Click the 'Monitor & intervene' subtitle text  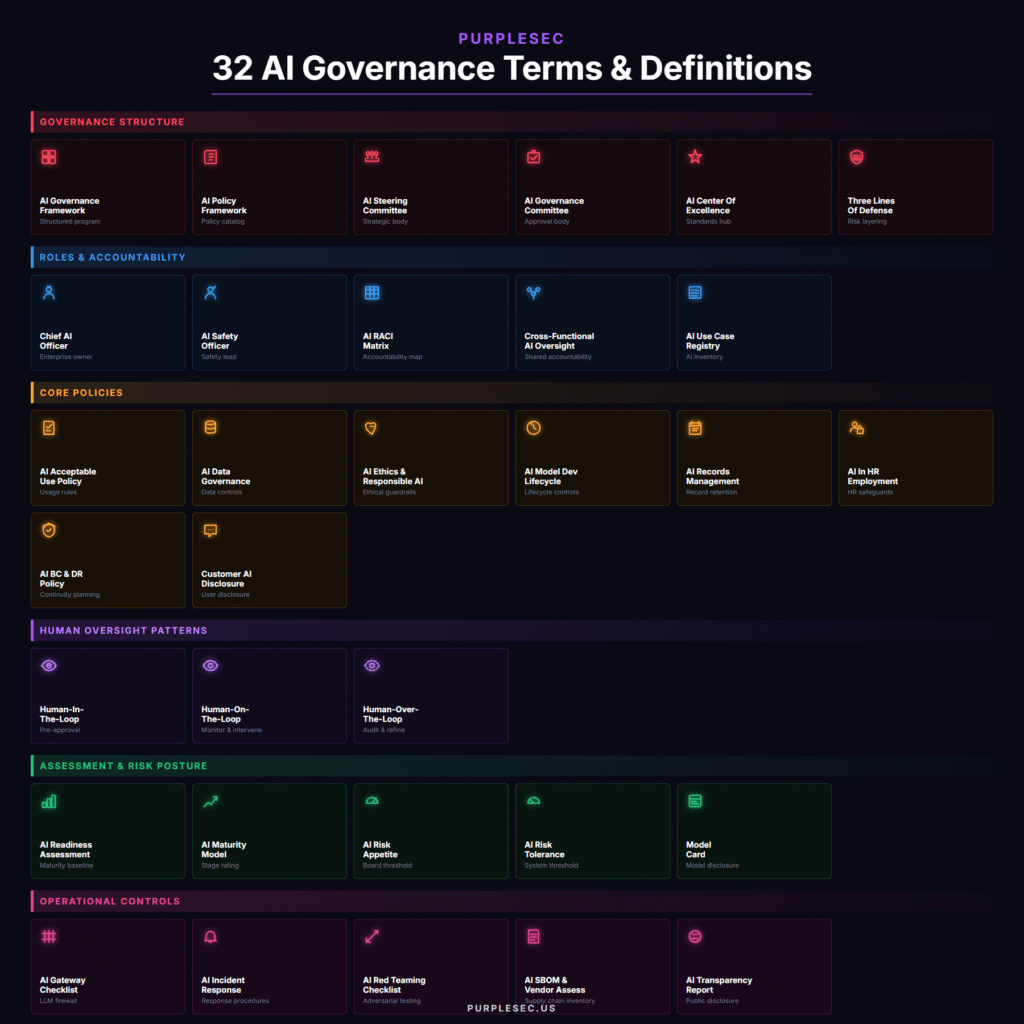(x=231, y=730)
